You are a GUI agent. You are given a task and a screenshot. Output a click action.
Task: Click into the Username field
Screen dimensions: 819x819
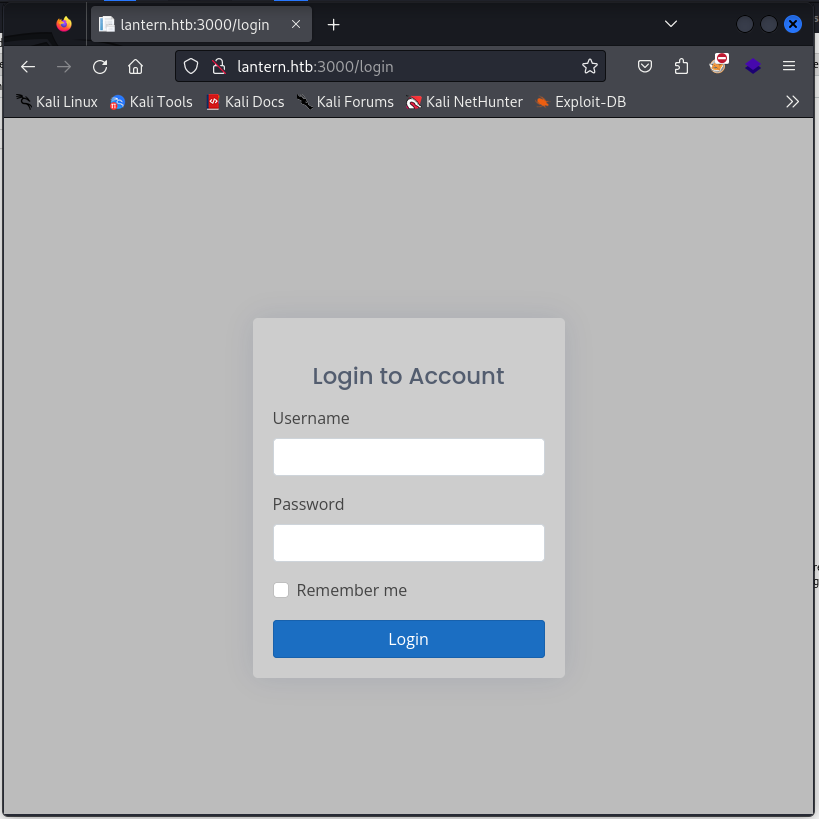pos(408,457)
